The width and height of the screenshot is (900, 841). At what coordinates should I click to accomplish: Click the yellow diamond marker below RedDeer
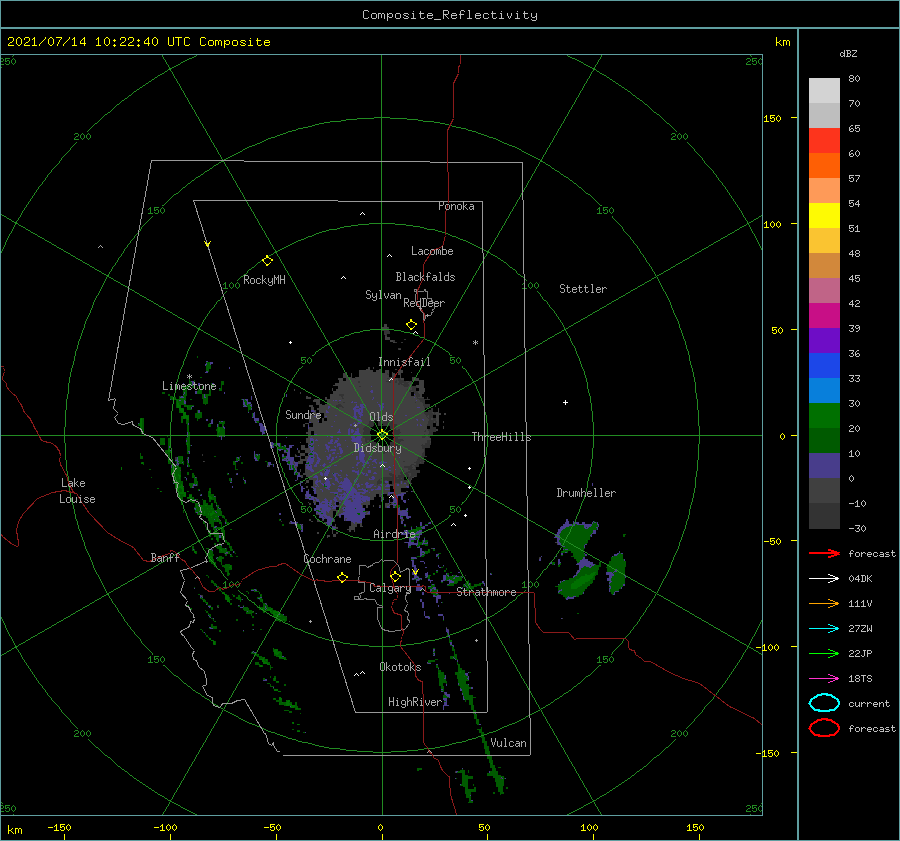pos(411,325)
